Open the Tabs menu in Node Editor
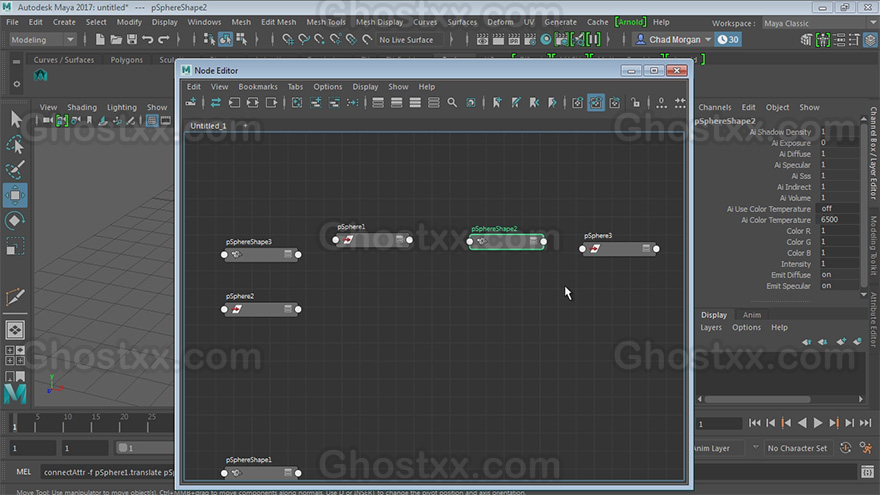880x495 pixels. (295, 87)
